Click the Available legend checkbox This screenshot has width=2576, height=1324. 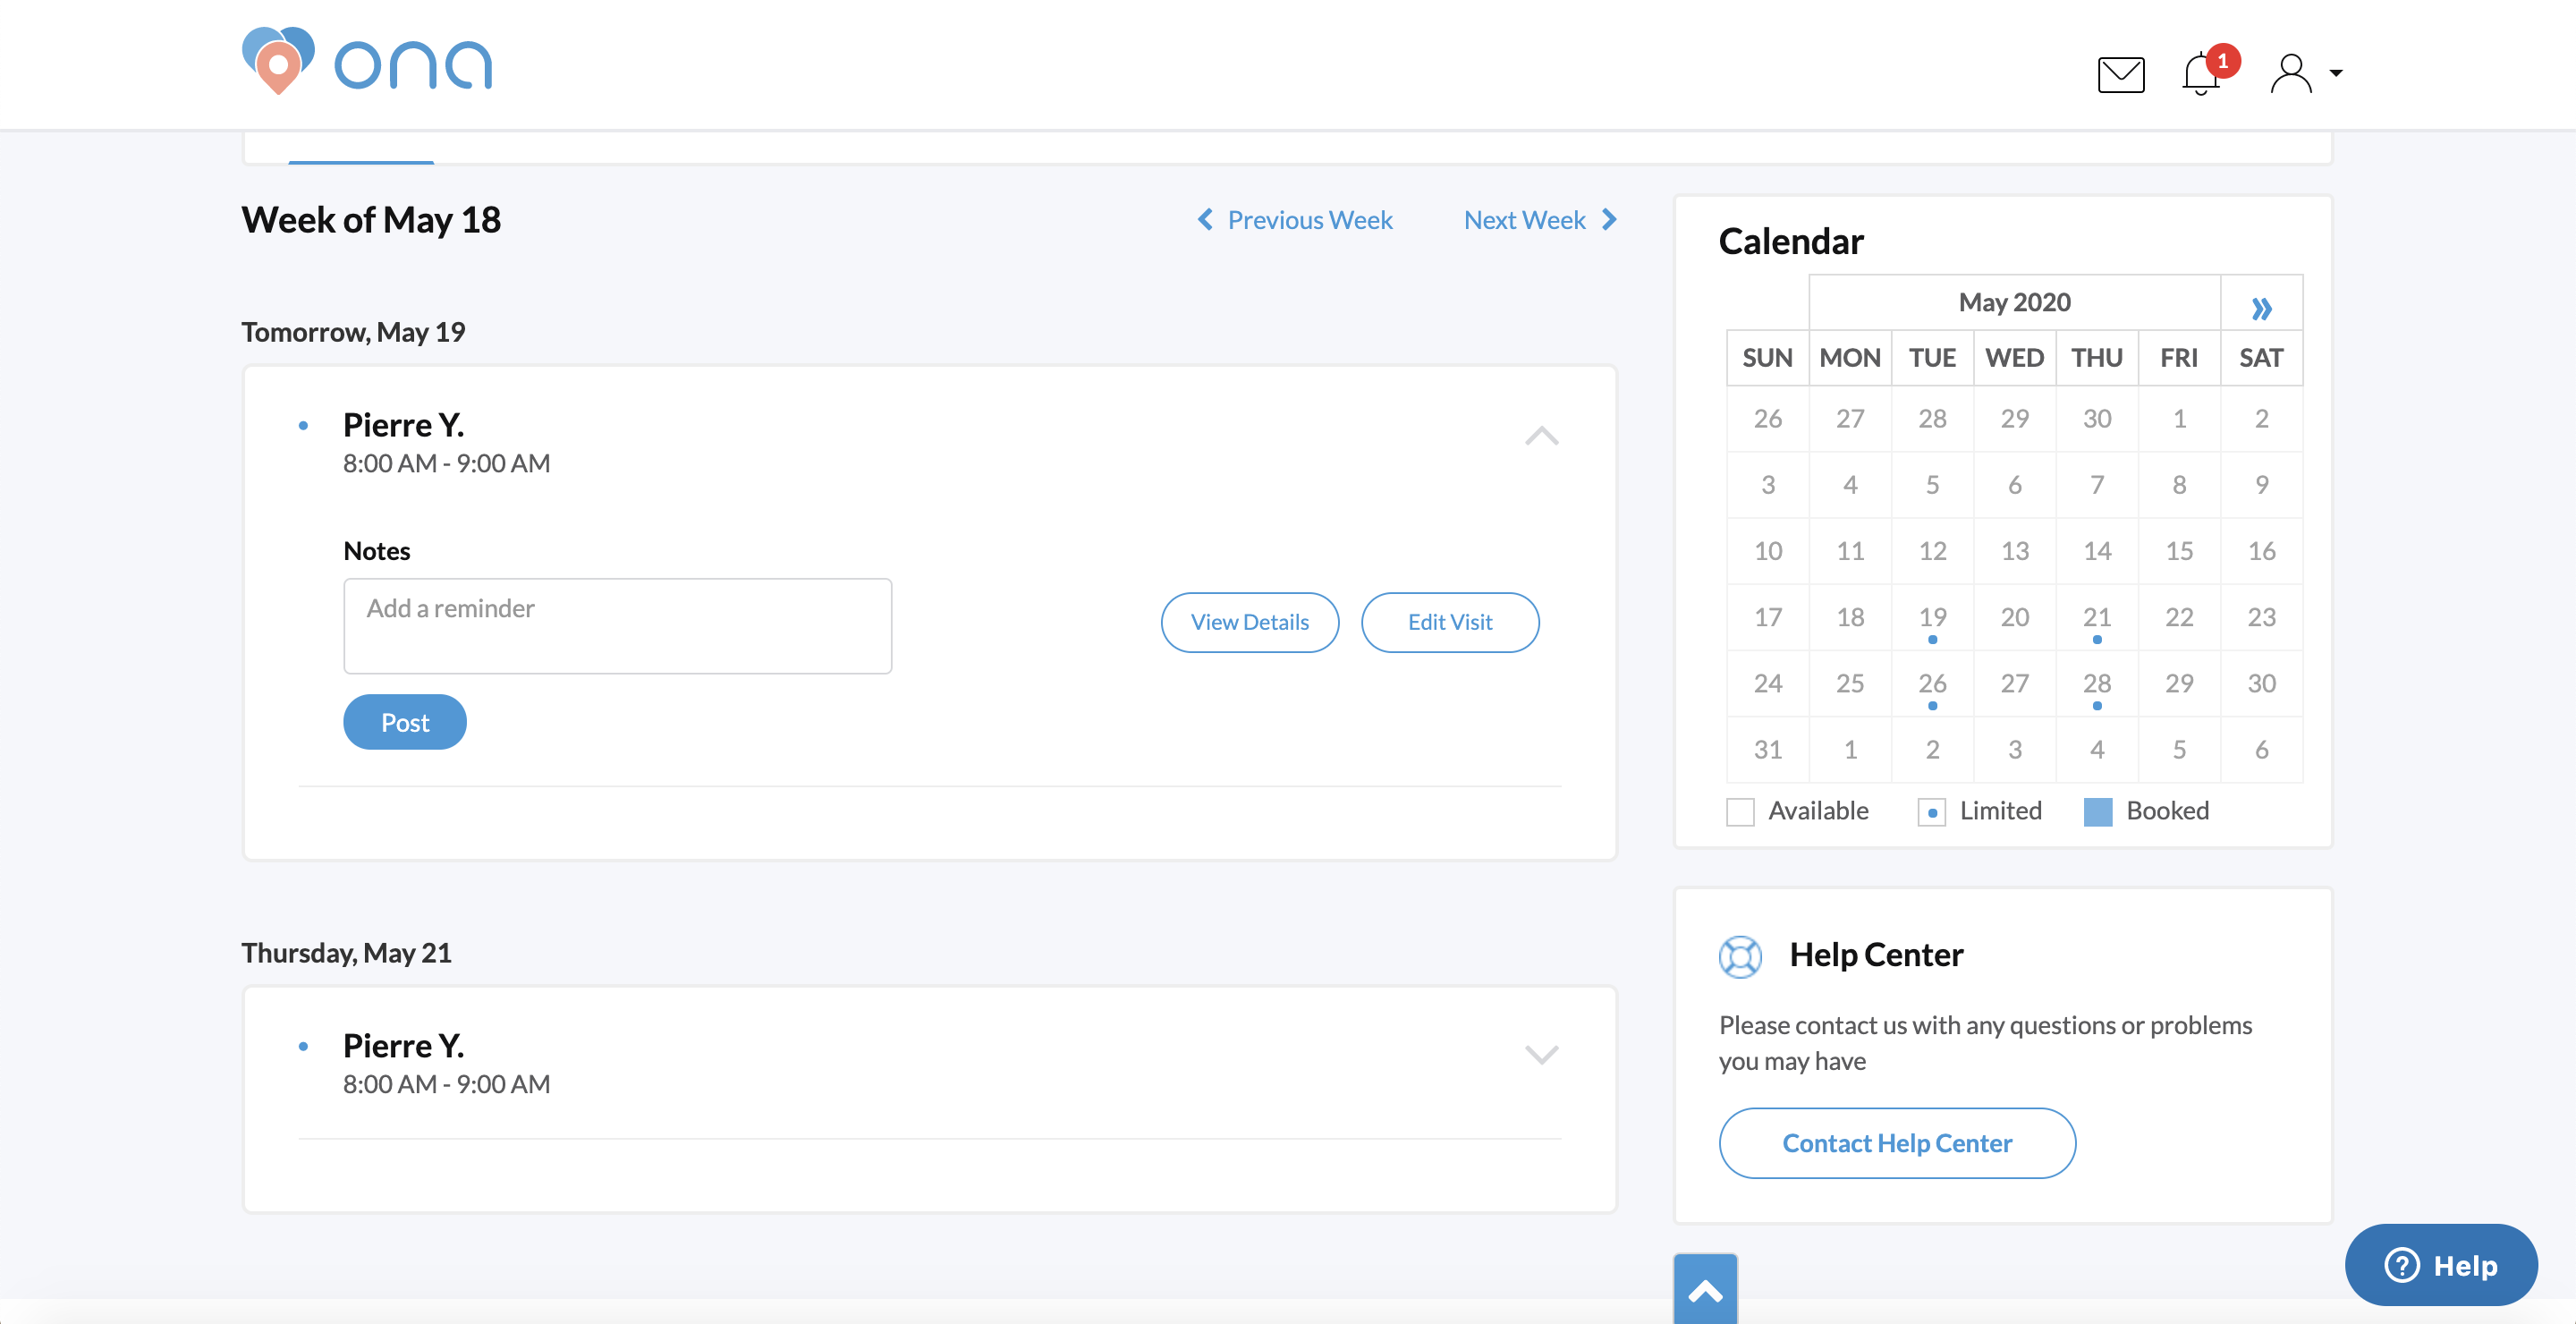pos(1740,811)
